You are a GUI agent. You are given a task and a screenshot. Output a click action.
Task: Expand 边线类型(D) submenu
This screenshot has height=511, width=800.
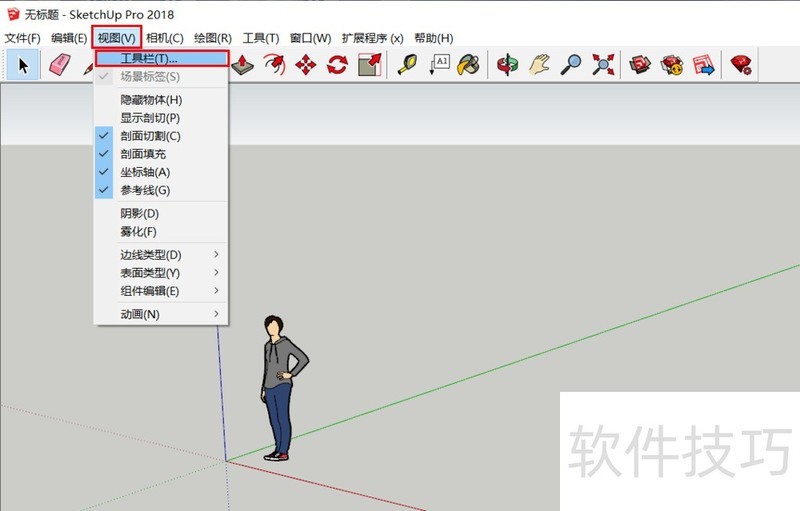point(161,254)
